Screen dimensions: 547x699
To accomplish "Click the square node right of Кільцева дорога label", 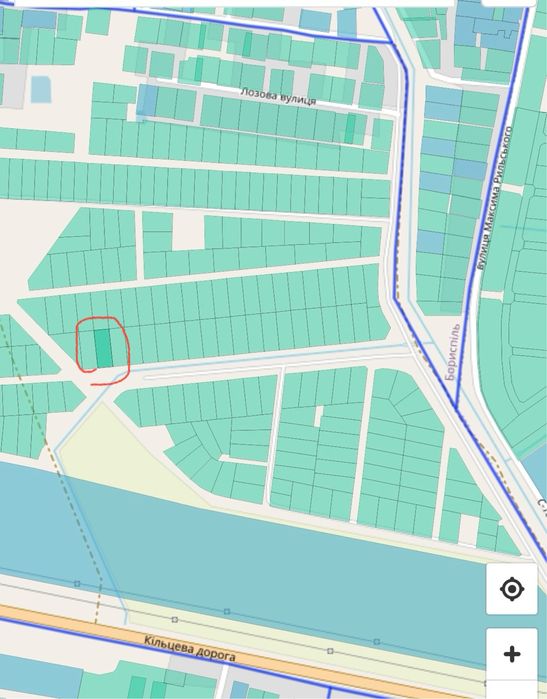I will tap(330, 651).
